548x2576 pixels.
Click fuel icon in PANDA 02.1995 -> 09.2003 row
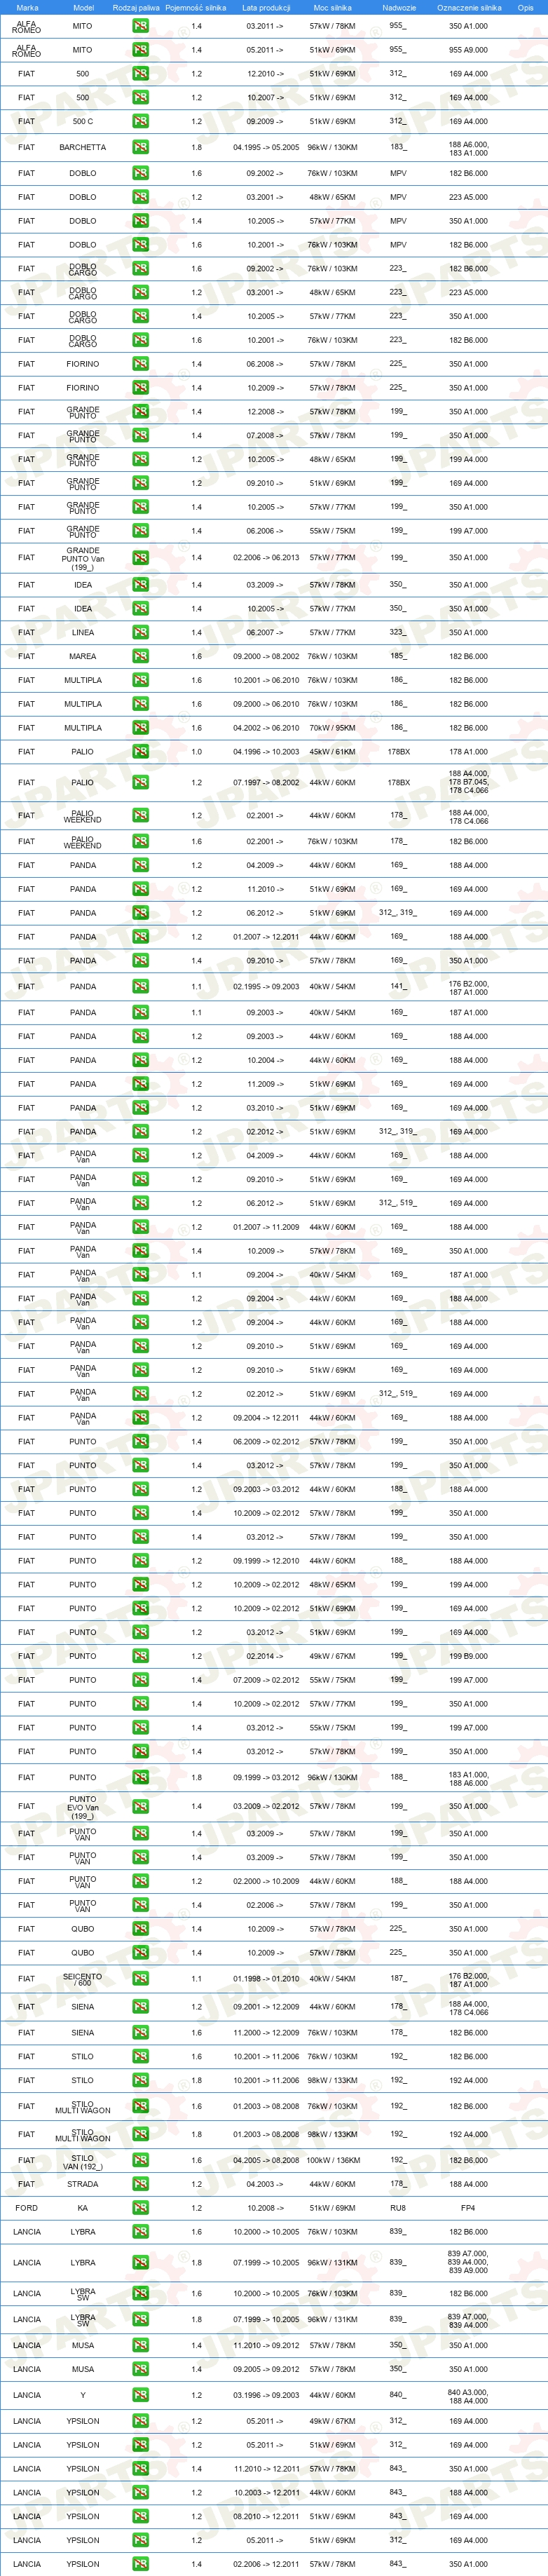[141, 986]
